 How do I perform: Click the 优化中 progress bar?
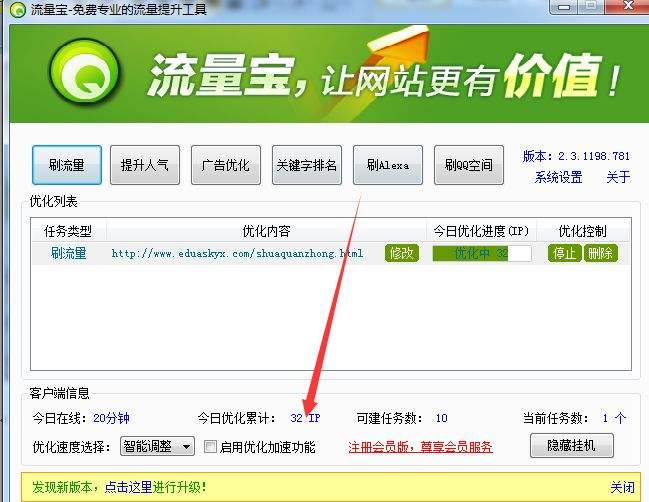click(x=482, y=253)
